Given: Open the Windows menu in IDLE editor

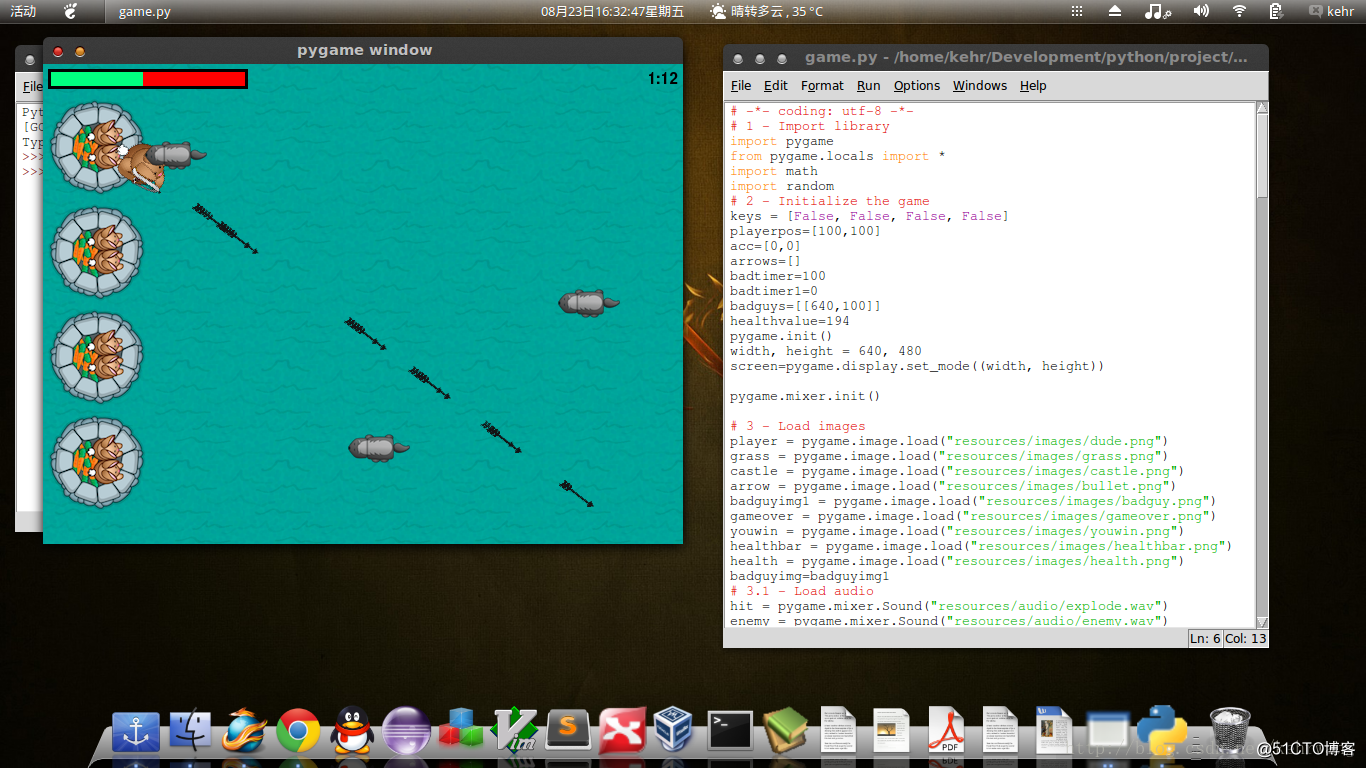Looking at the screenshot, I should click(x=980, y=85).
